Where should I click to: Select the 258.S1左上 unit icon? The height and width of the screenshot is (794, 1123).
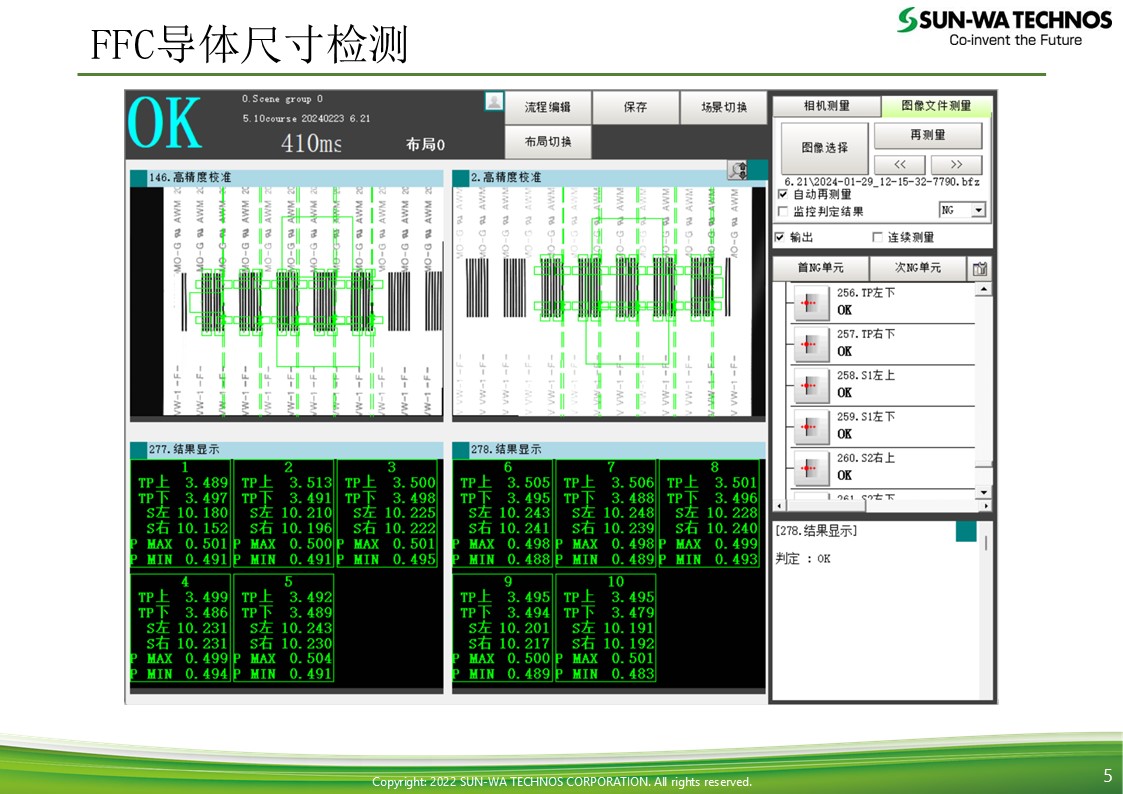pos(811,385)
